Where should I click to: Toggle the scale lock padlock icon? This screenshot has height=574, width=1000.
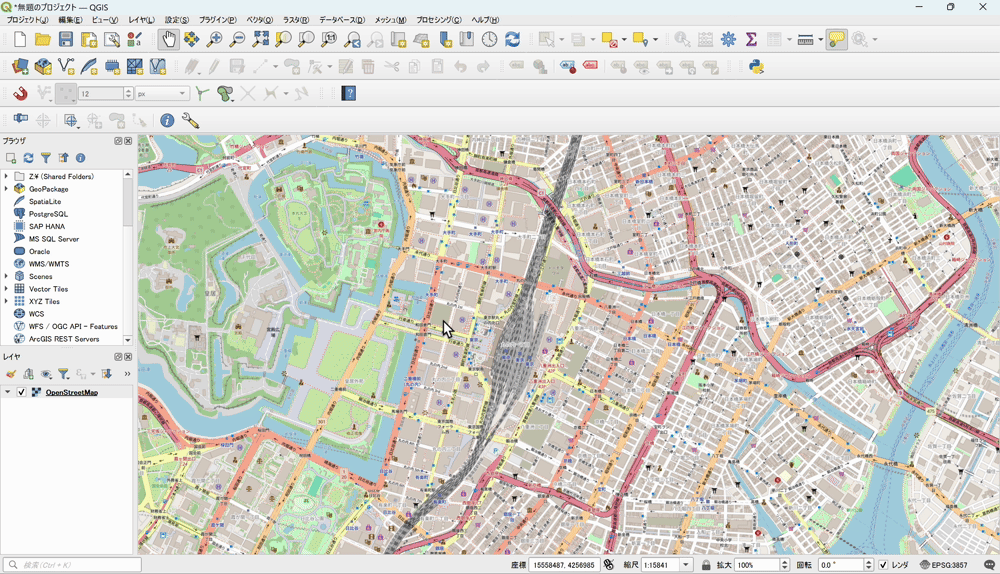pyautogui.click(x=706, y=565)
